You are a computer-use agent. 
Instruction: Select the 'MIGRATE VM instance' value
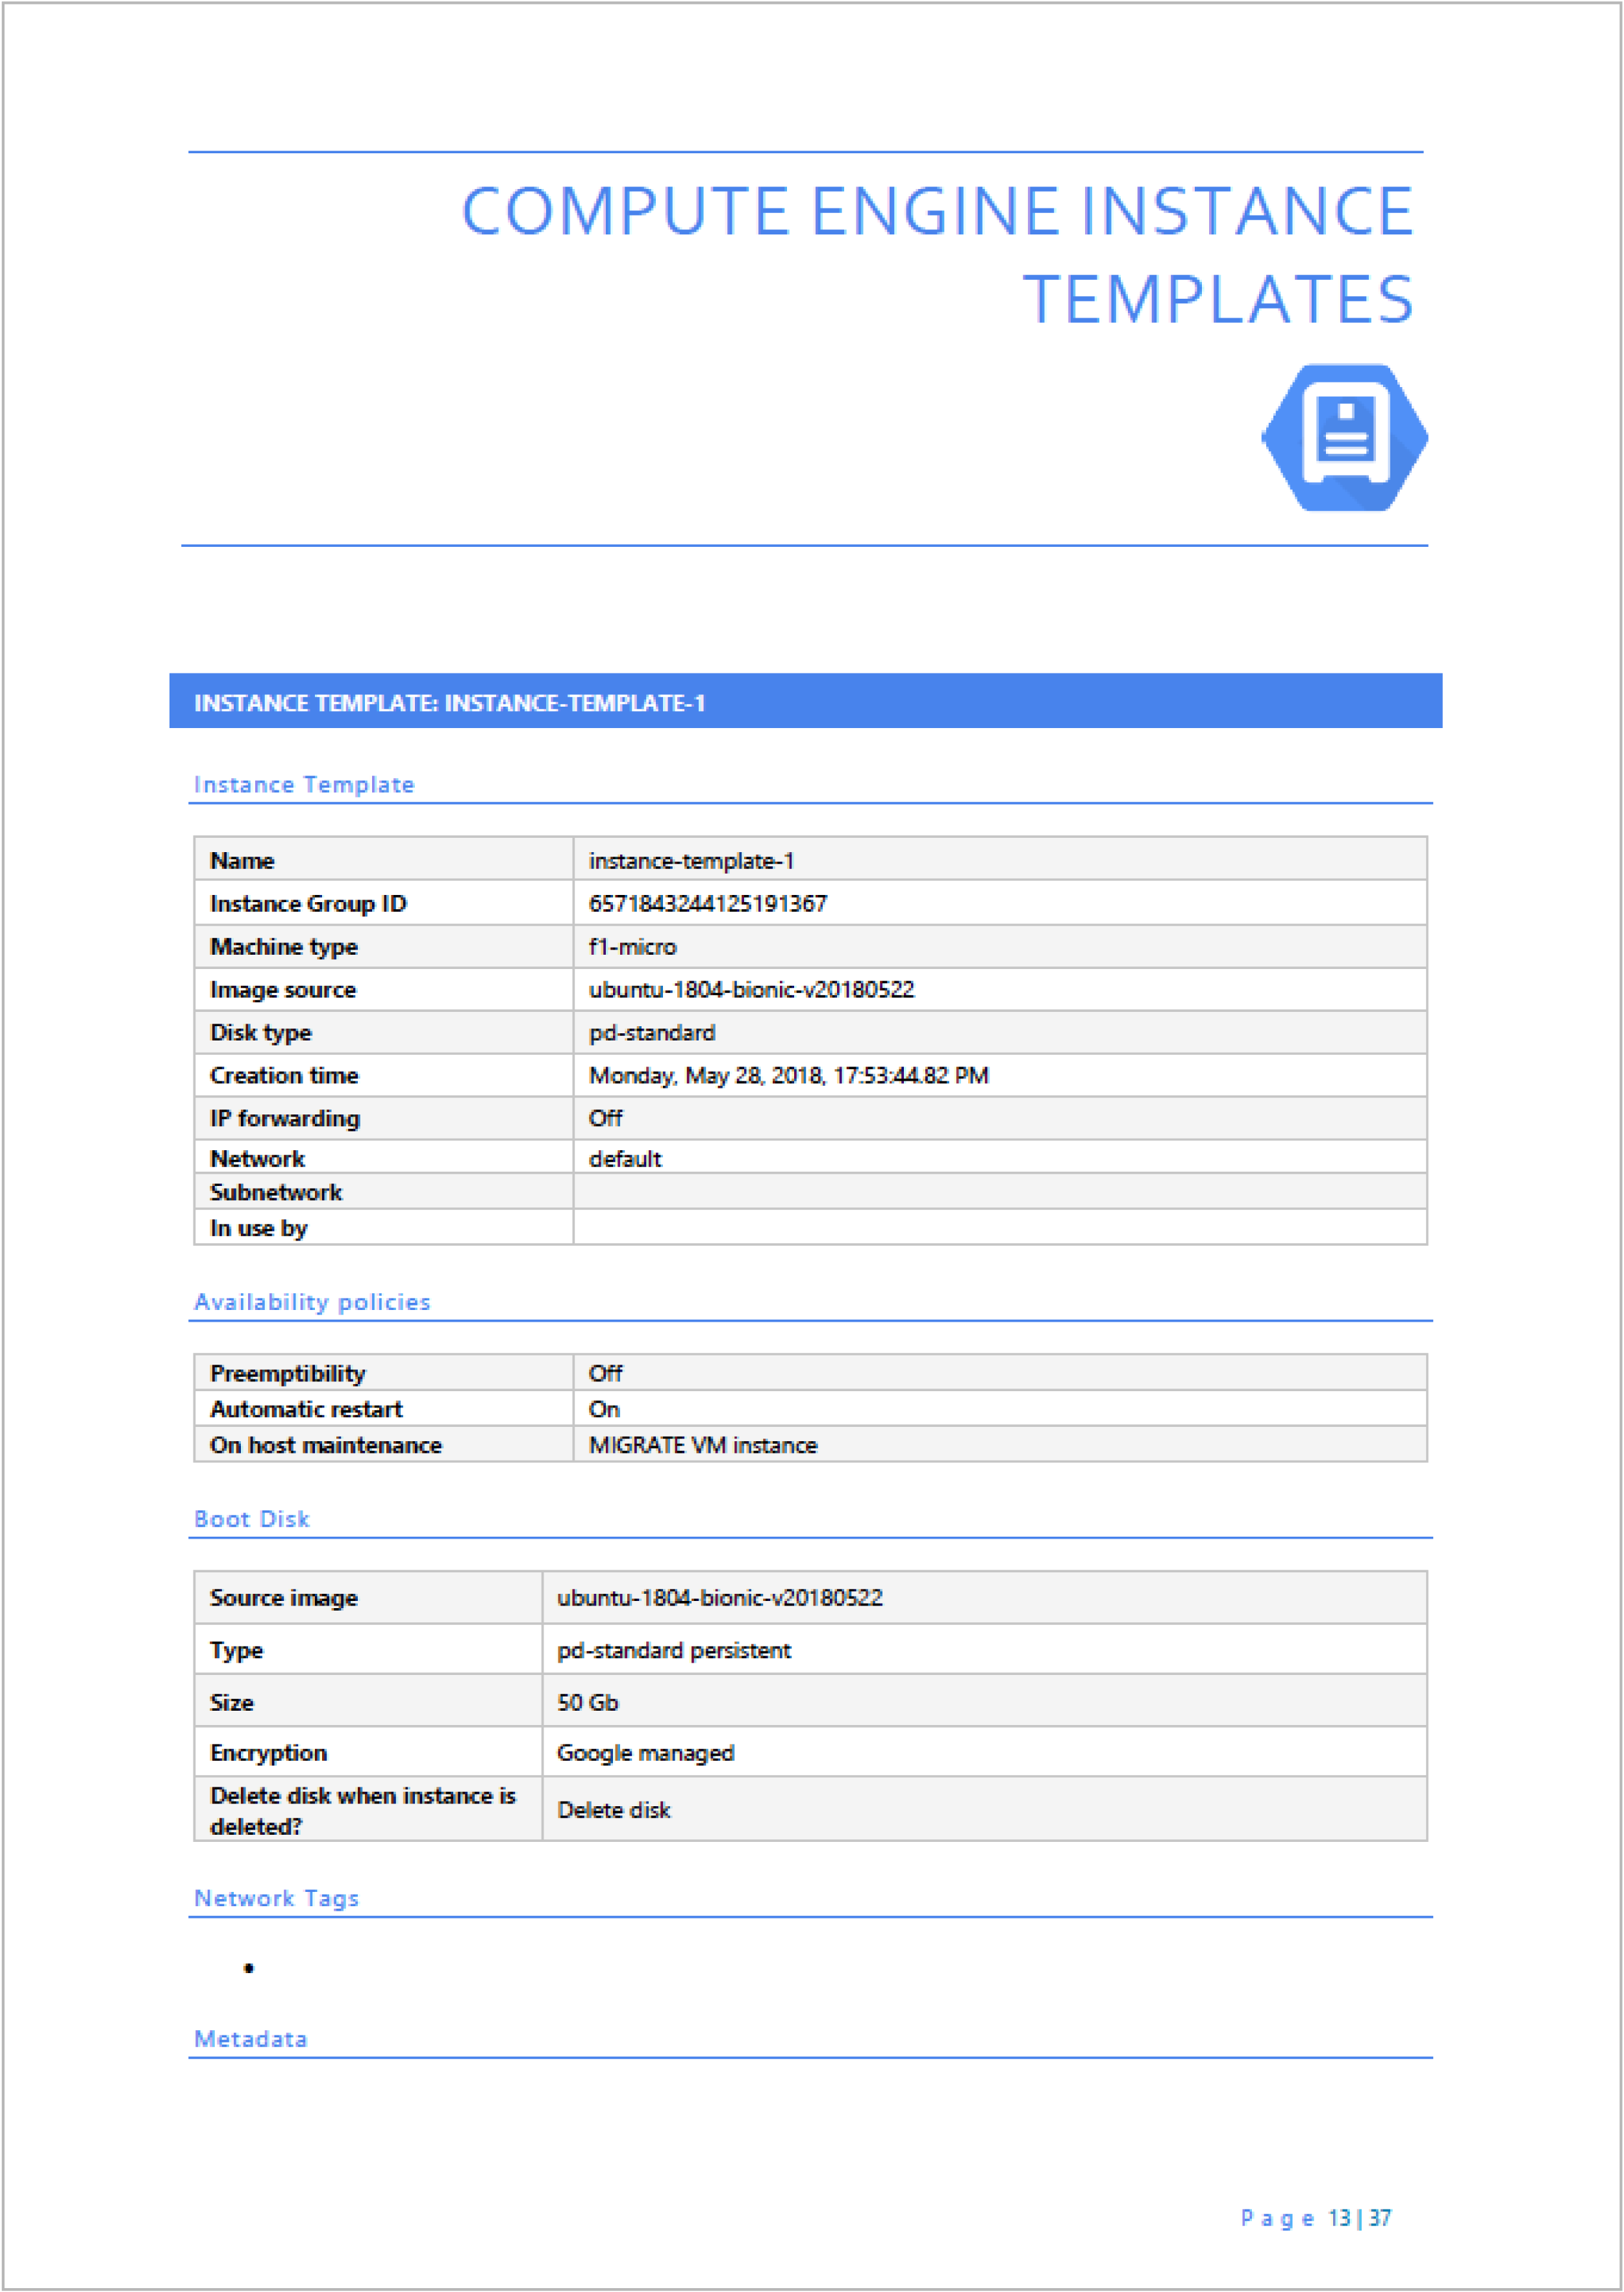(x=703, y=1446)
